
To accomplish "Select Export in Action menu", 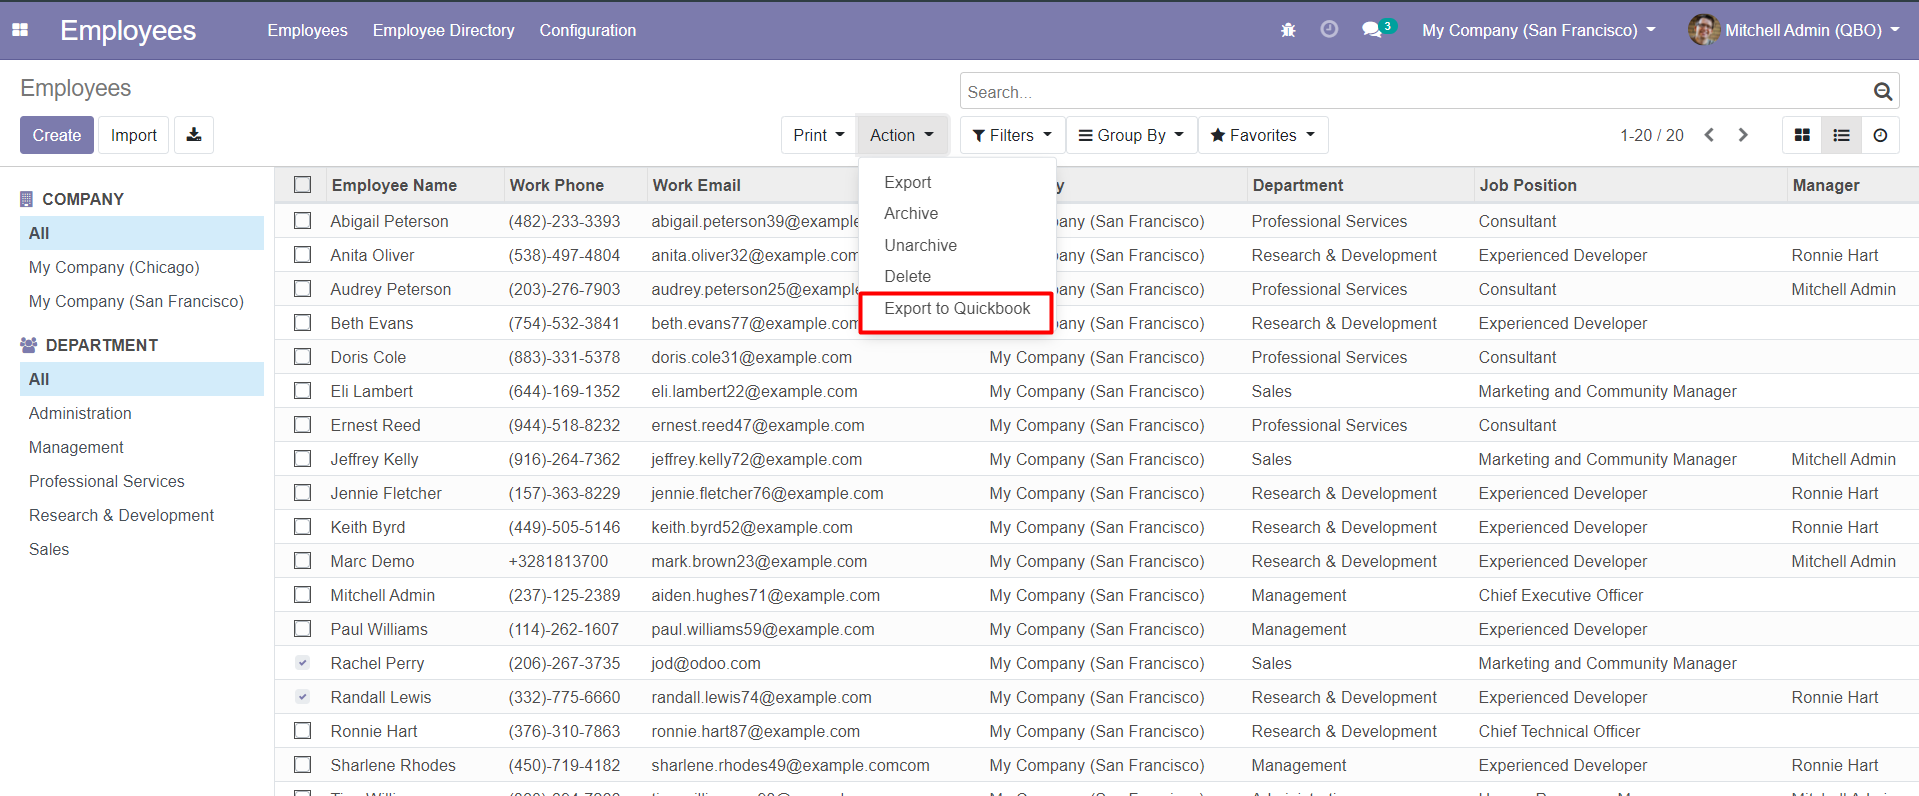I will pyautogui.click(x=907, y=182).
